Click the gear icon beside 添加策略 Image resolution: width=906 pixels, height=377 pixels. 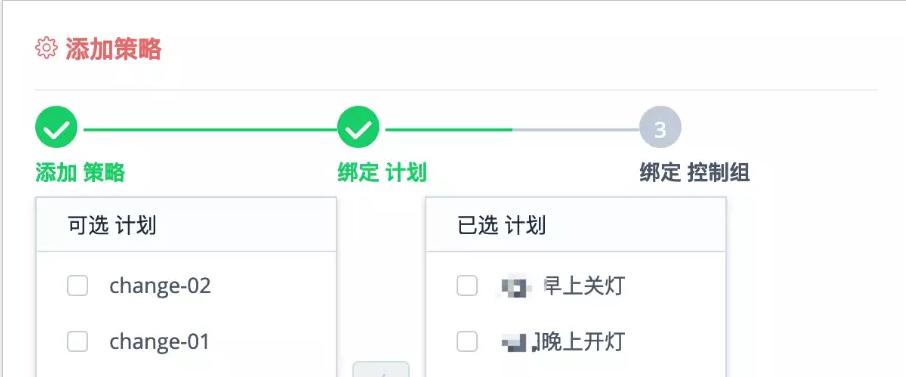pyautogui.click(x=46, y=48)
